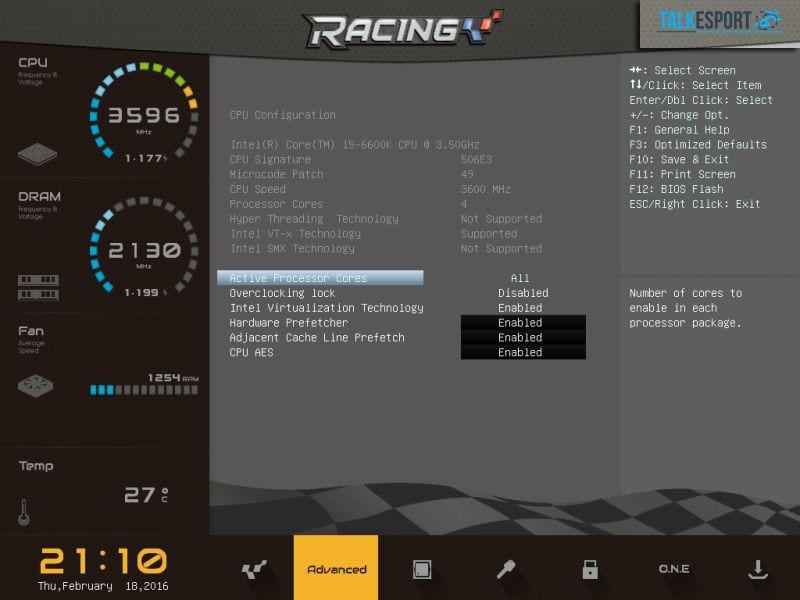Click the TalkEsport logo link

[718, 21]
